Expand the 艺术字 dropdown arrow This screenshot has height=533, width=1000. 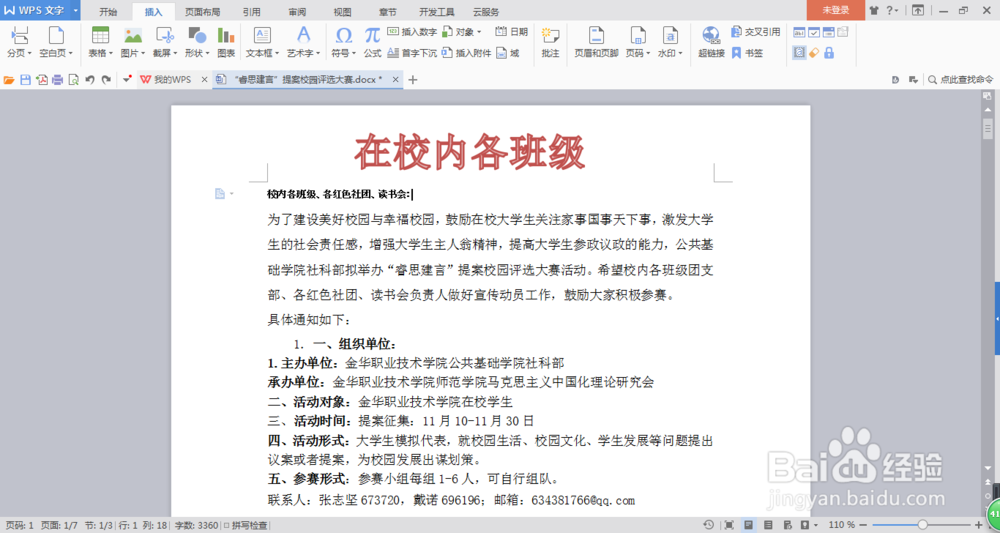(x=319, y=54)
